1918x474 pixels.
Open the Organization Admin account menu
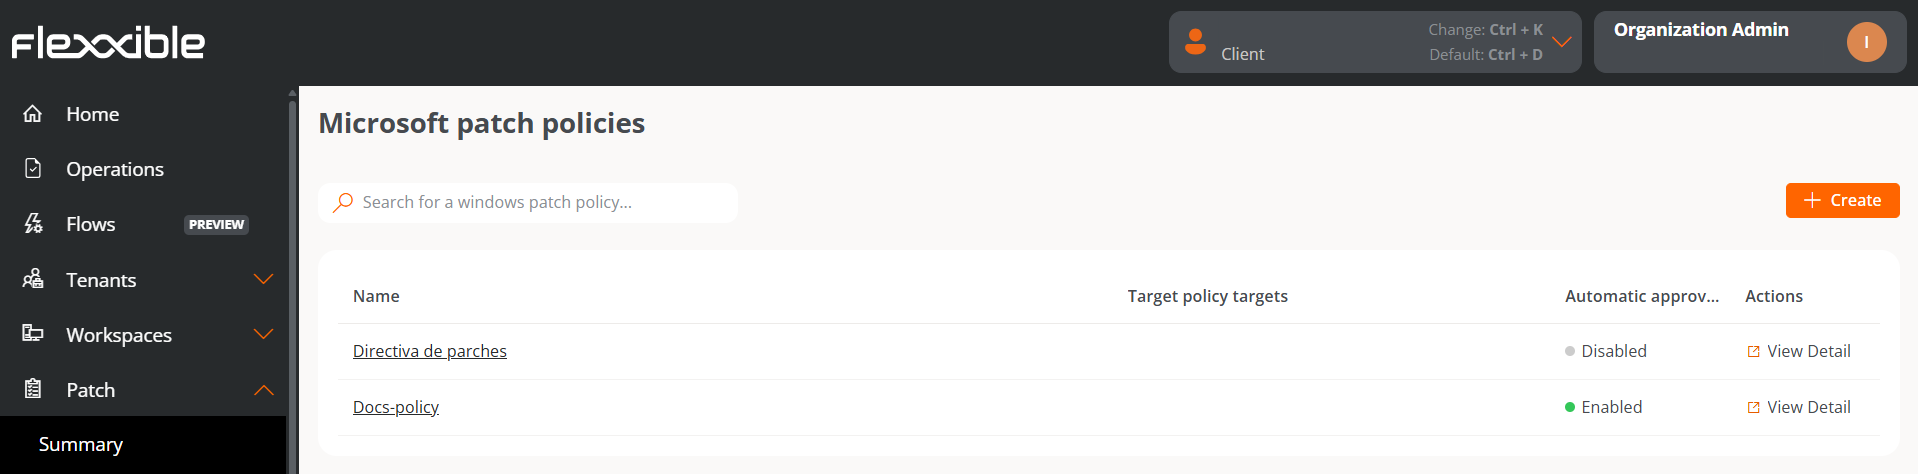(1750, 42)
